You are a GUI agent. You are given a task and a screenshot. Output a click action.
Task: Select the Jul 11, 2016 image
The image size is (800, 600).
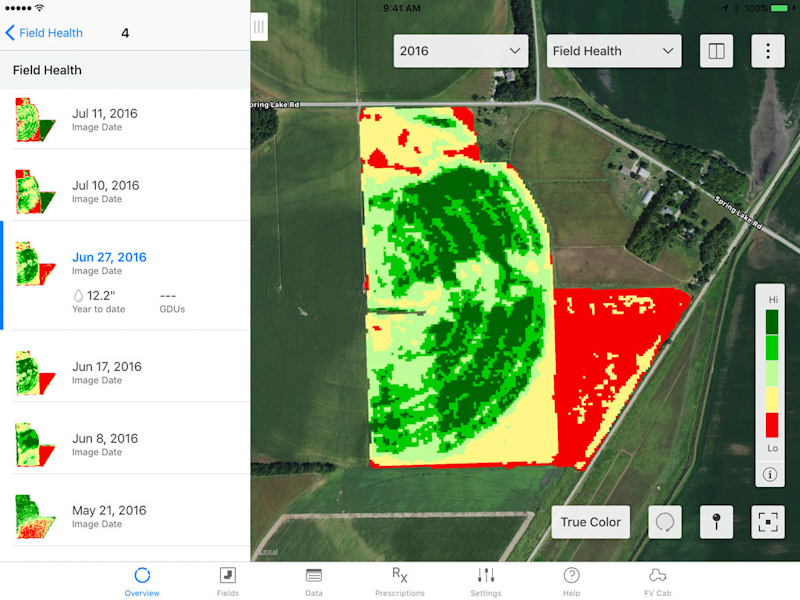click(x=125, y=120)
